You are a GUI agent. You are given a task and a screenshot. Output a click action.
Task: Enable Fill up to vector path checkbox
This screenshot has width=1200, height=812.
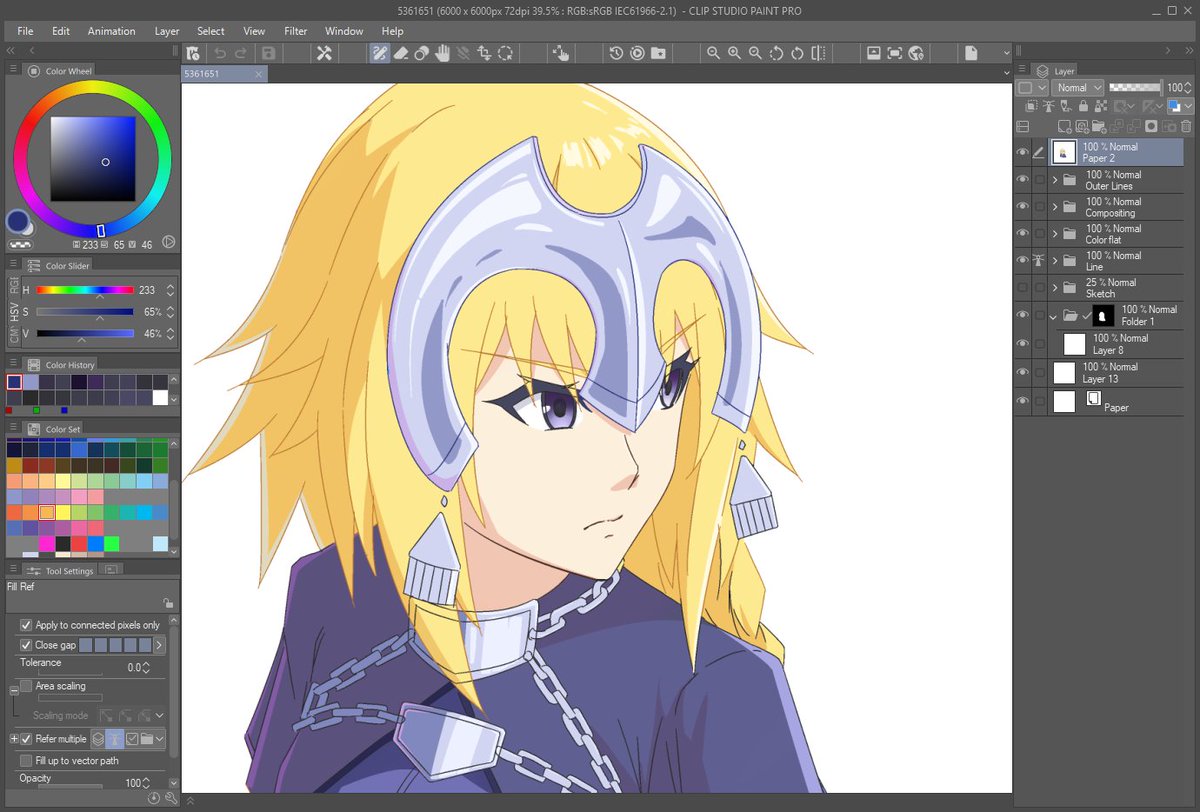(26, 761)
